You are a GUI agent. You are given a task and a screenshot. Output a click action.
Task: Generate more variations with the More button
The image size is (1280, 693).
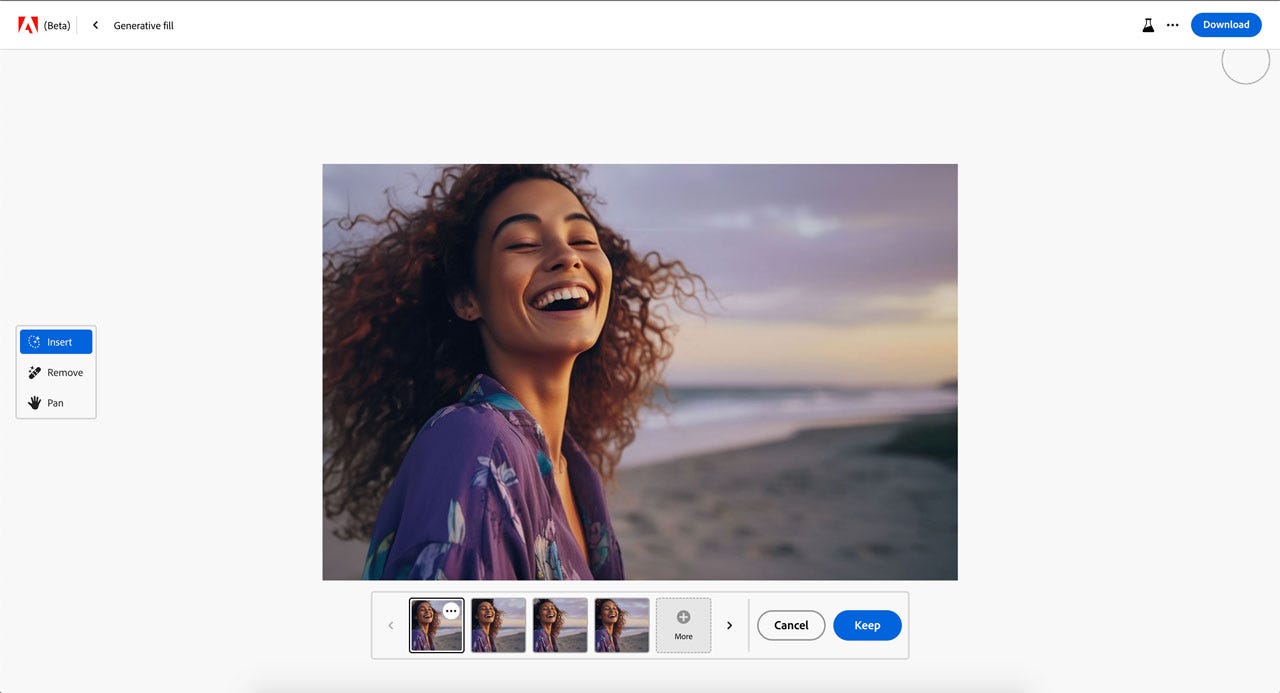click(x=683, y=624)
